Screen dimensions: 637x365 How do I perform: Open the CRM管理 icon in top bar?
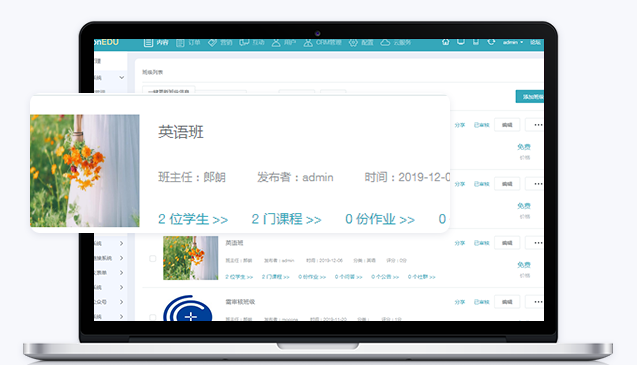pos(308,42)
